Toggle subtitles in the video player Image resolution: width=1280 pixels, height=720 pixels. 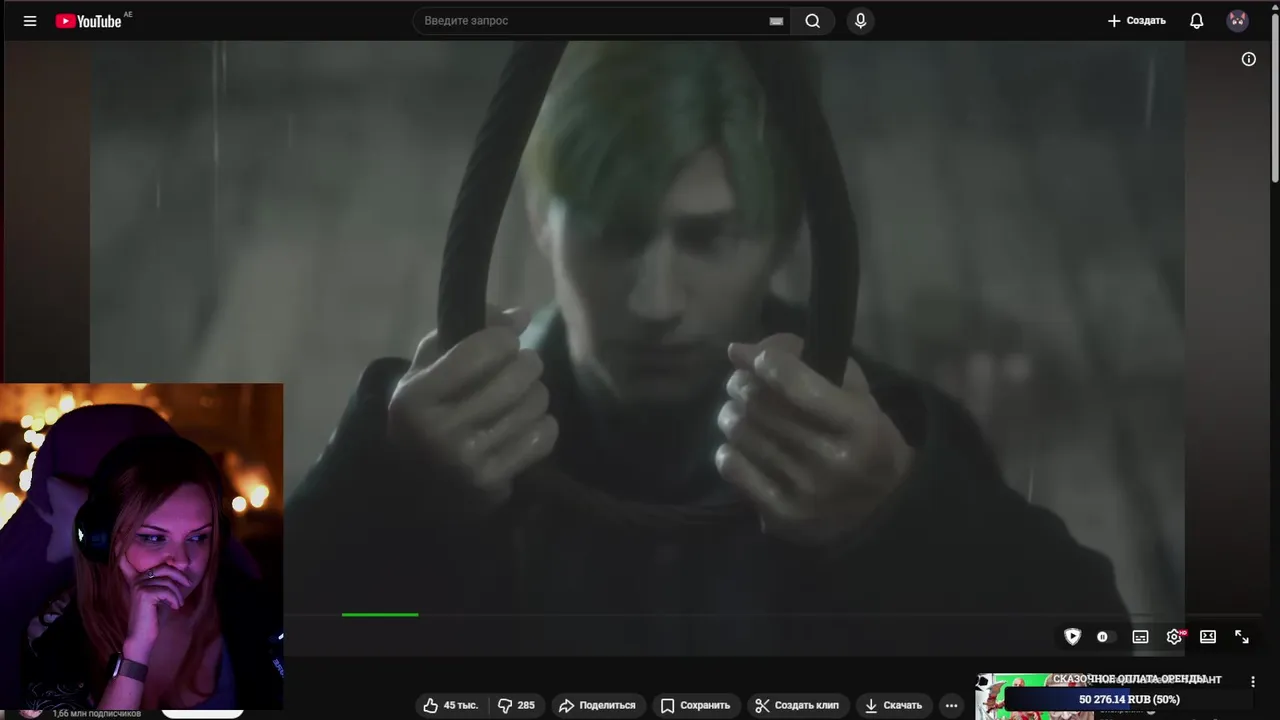[1140, 637]
